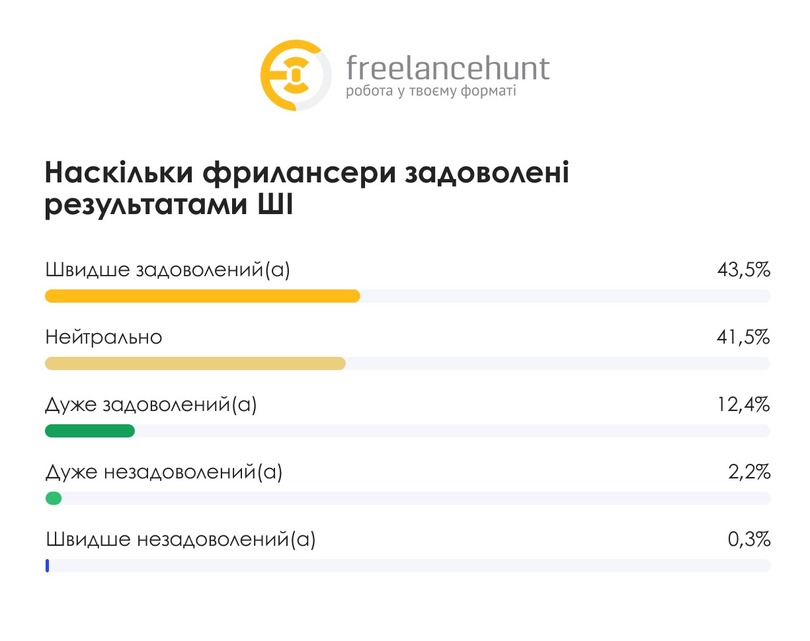Select the 'Дуже задоволений(а)' label
Screen dimensions: 810x641
151,404
